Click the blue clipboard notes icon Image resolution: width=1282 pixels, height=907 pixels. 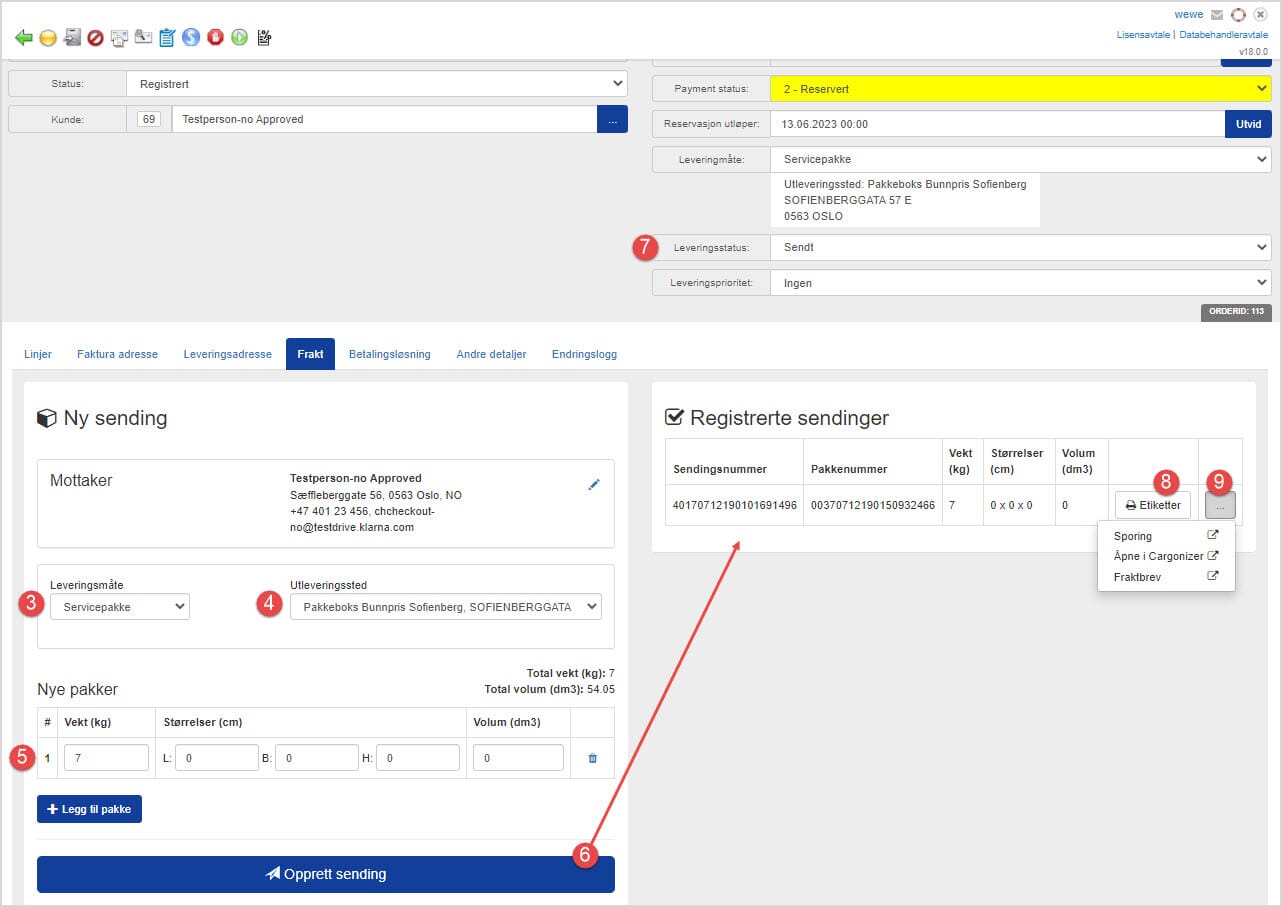[167, 38]
